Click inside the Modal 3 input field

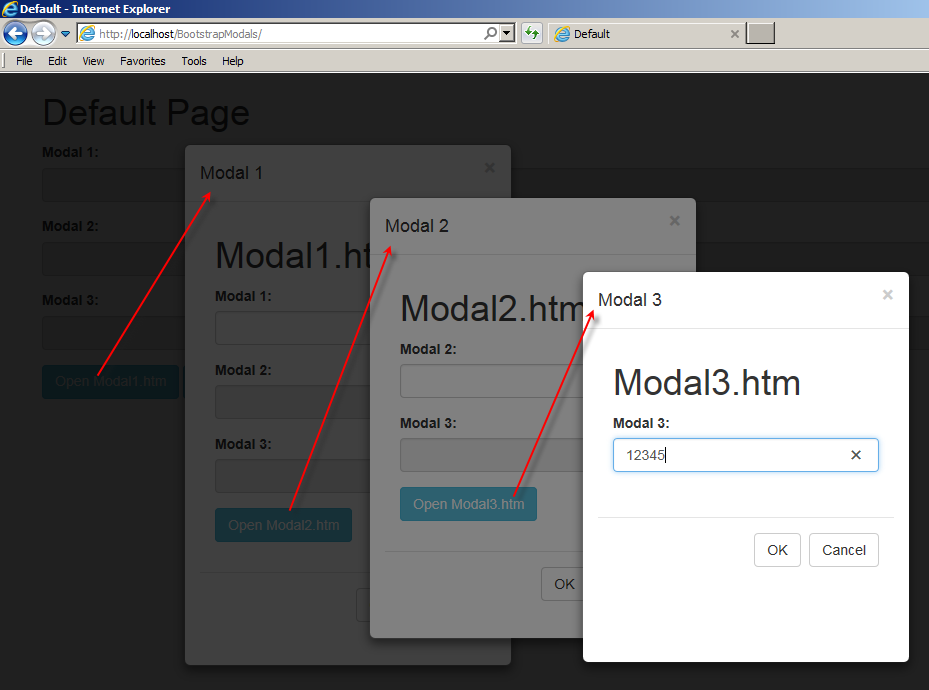pyautogui.click(x=730, y=455)
